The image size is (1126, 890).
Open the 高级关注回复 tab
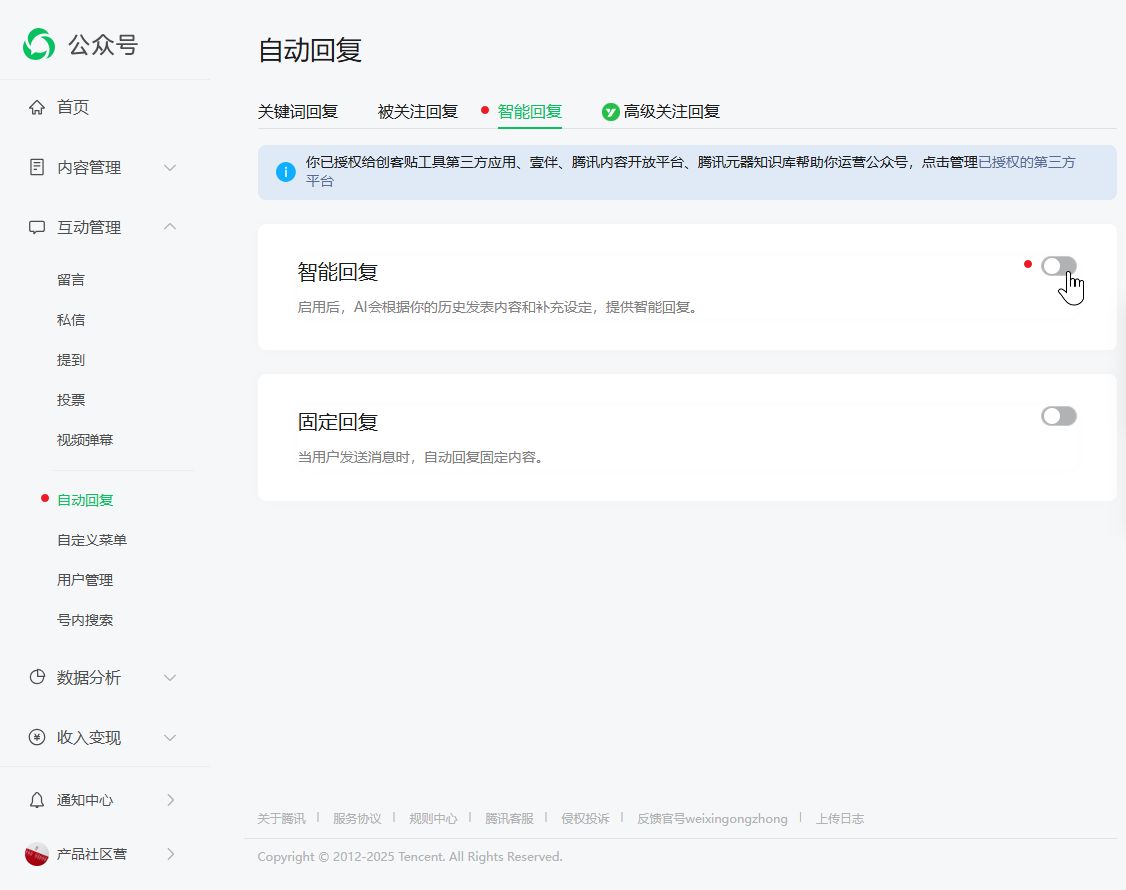point(671,112)
